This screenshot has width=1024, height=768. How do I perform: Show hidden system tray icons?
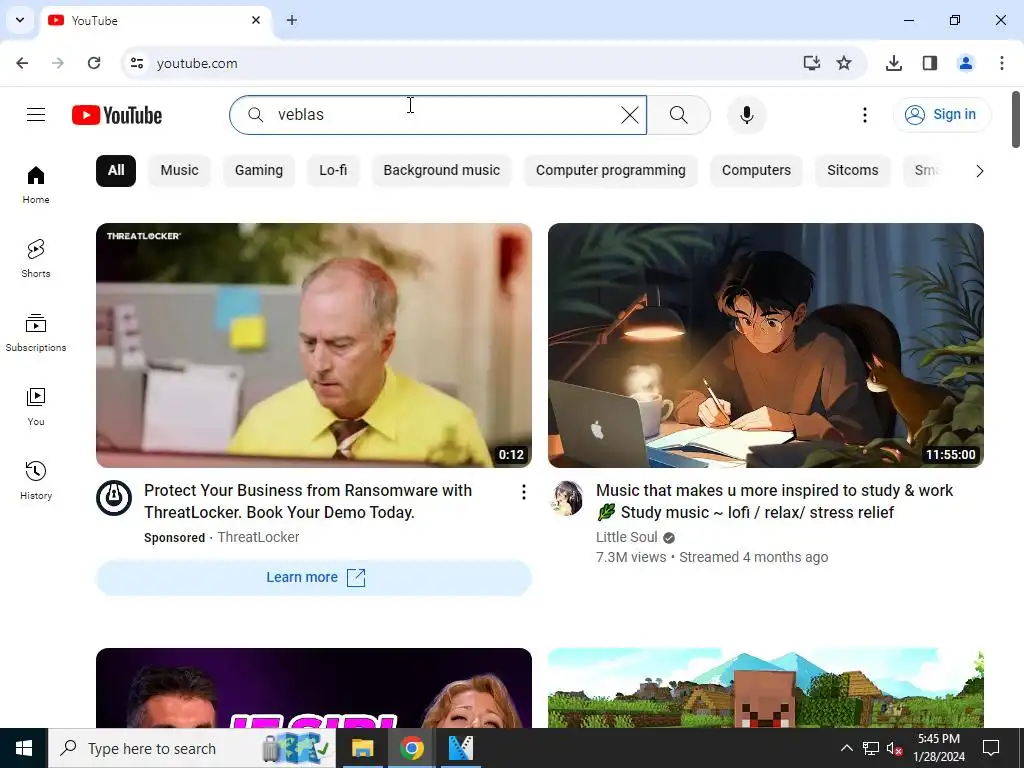click(x=846, y=748)
